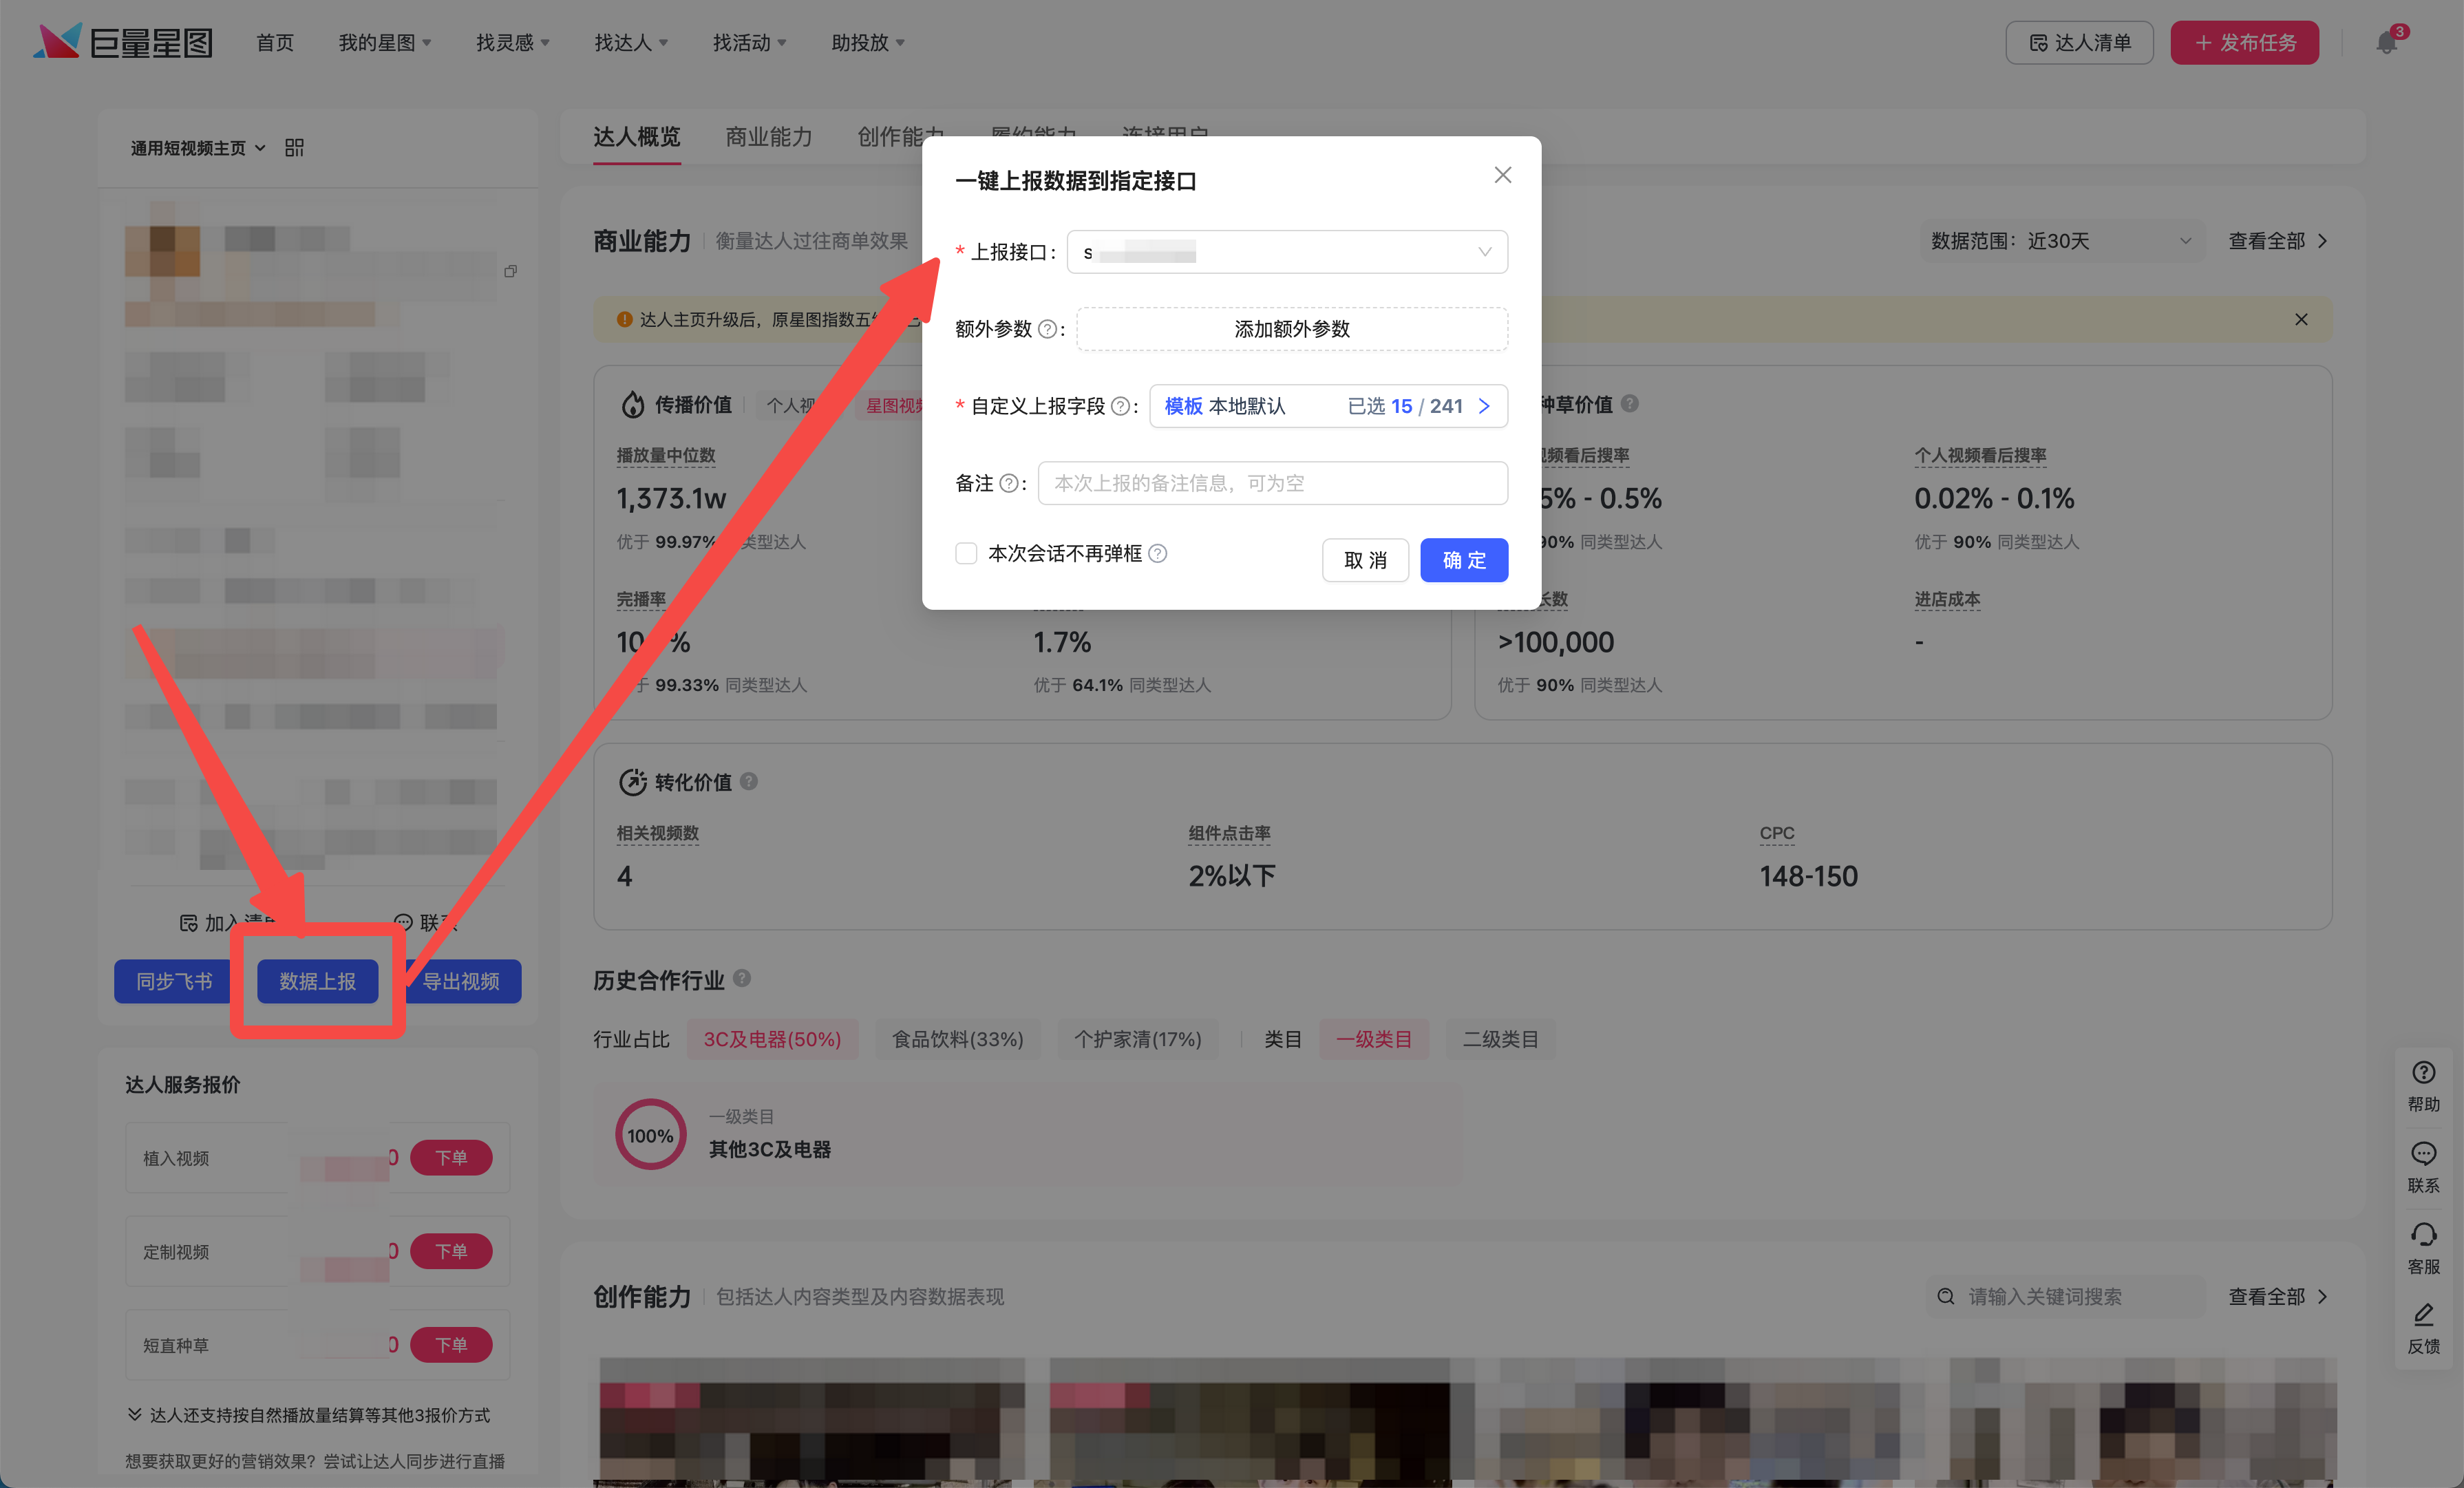Viewport: 2464px width, 1488px height.
Task: Click 下单 for 短直种草
Action: tap(451, 1345)
